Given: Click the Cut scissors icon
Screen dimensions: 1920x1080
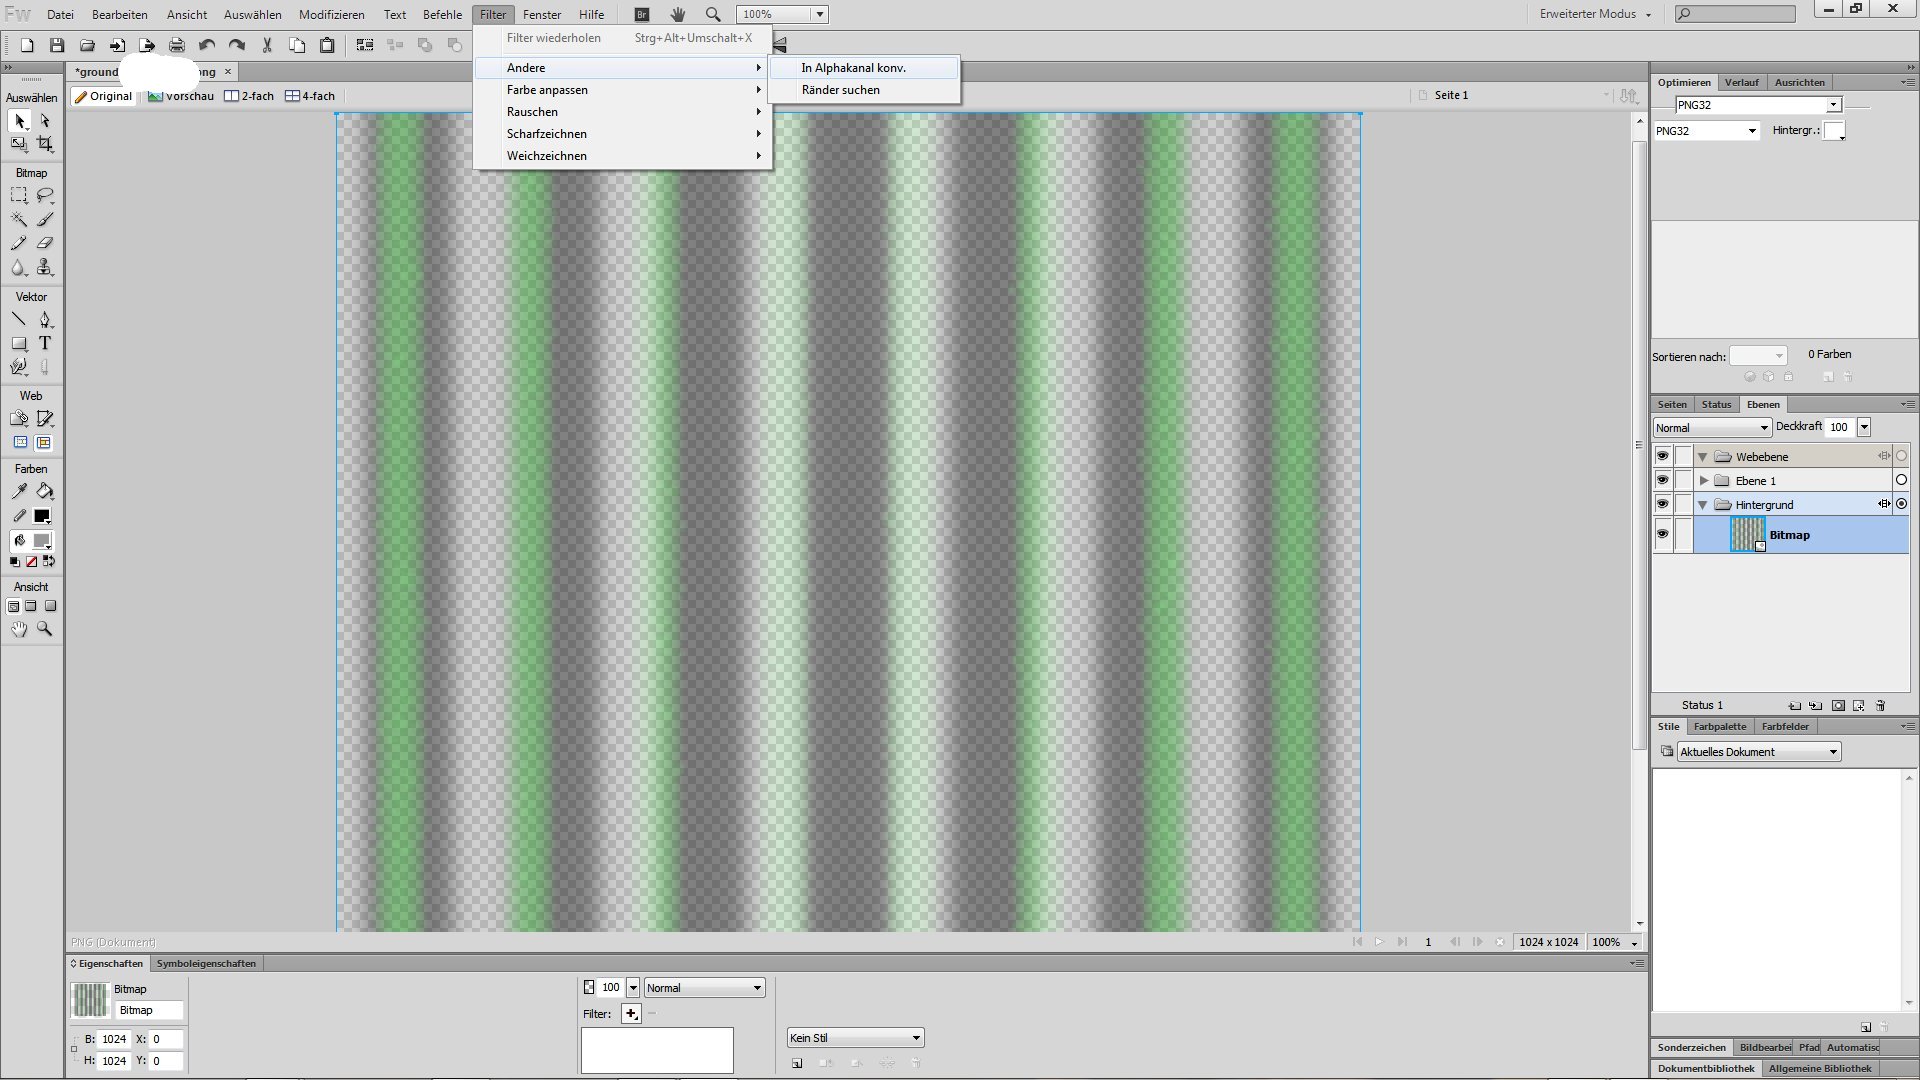Looking at the screenshot, I should point(267,45).
